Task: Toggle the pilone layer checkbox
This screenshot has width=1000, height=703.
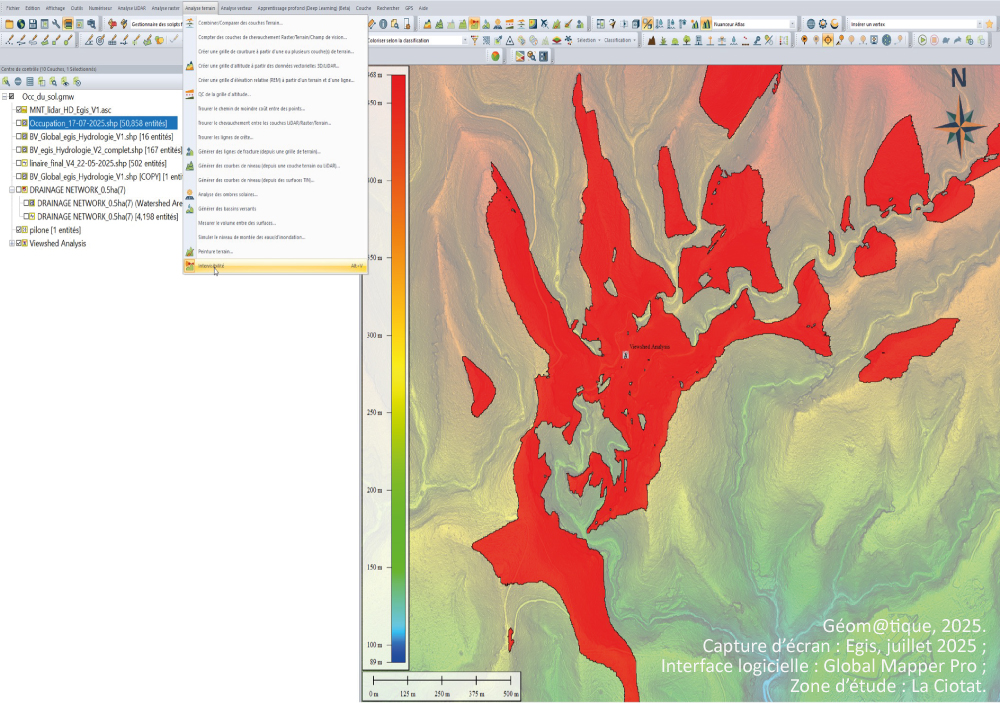Action: (x=20, y=230)
